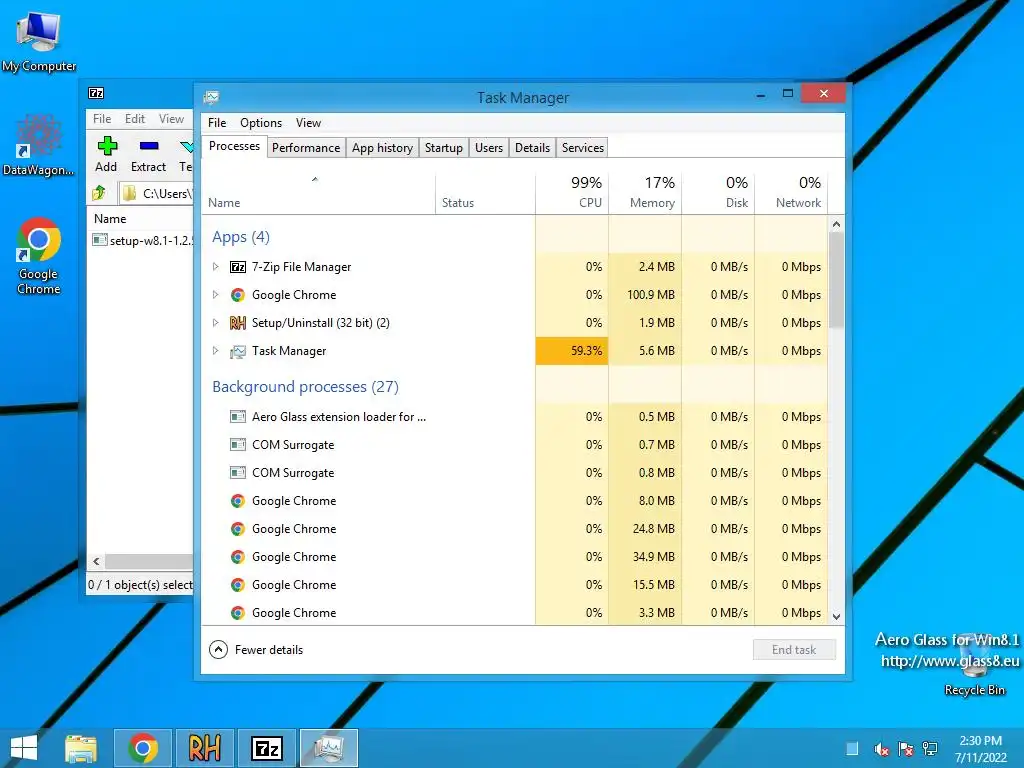
Task: Select first COM Surrogate process (0.7 MB)
Action: (x=515, y=445)
